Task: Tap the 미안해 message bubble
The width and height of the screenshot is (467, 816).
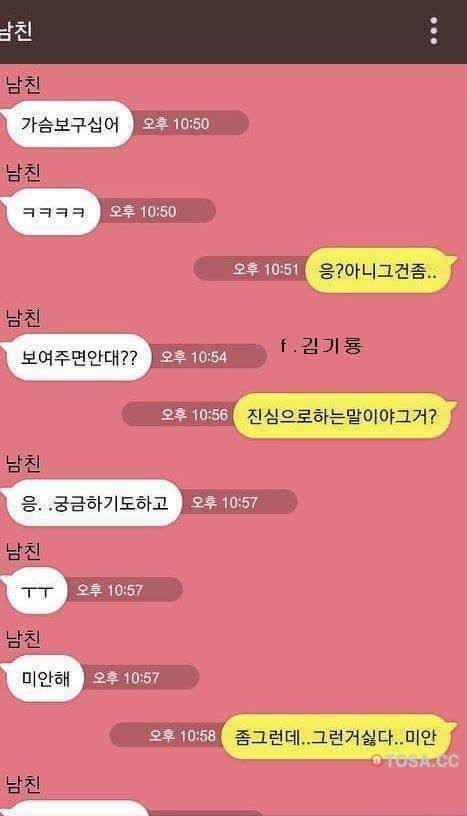Action: pos(44,678)
